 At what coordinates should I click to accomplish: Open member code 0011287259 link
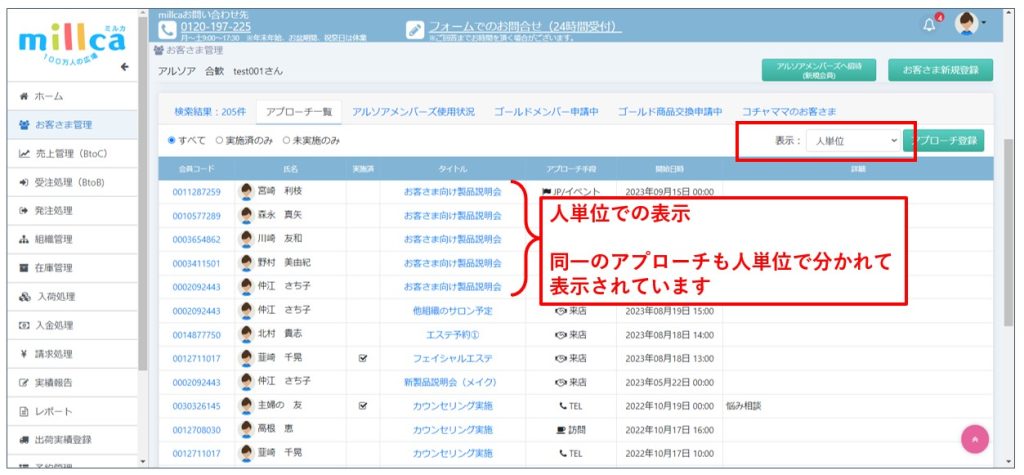tap(196, 190)
